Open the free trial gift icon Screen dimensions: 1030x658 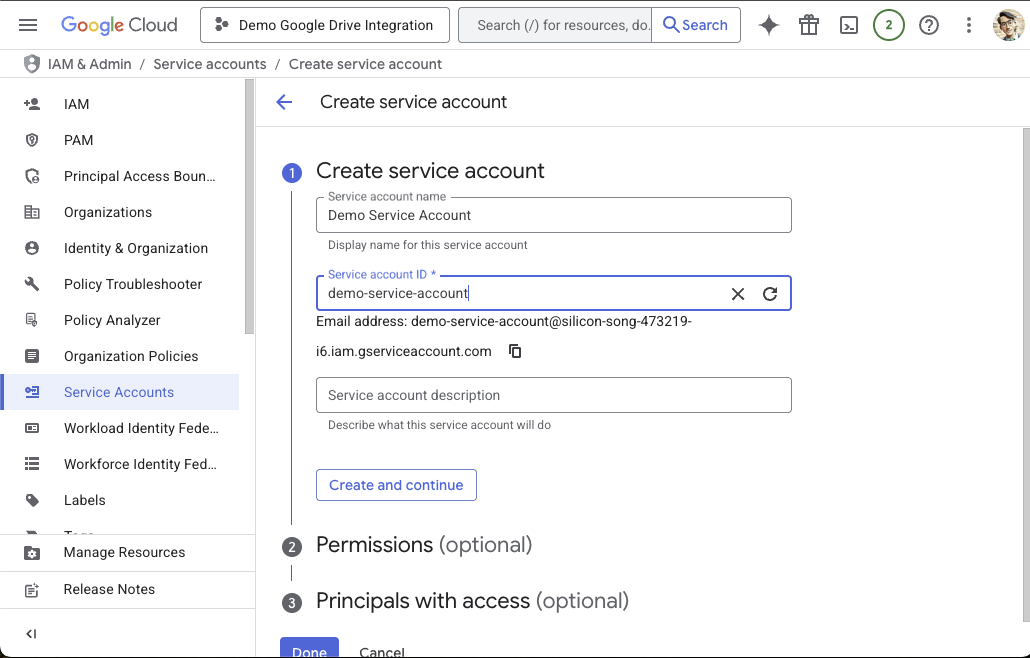pos(809,25)
